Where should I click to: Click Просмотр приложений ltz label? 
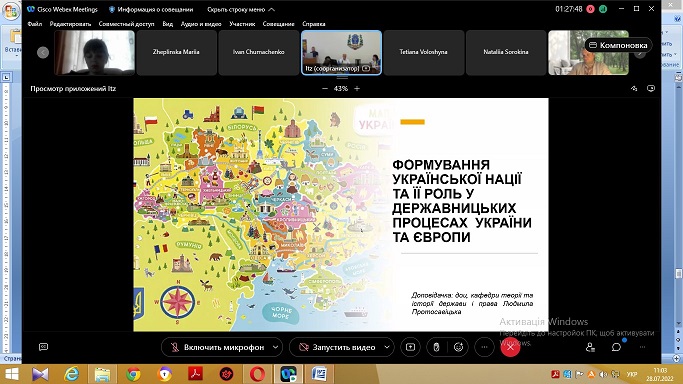(x=73, y=88)
